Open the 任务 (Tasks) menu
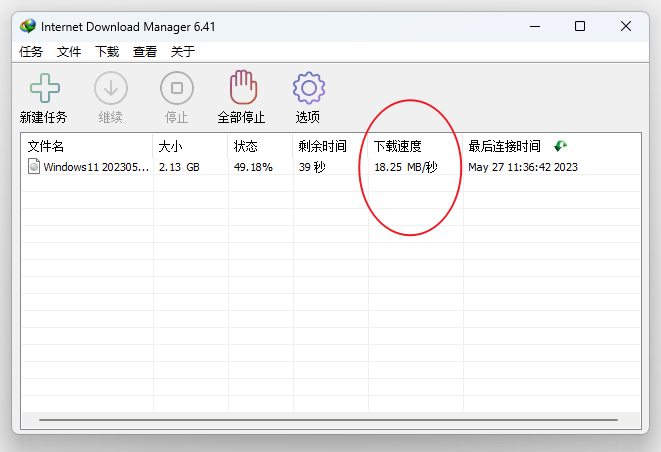This screenshot has width=661, height=452. 31,51
